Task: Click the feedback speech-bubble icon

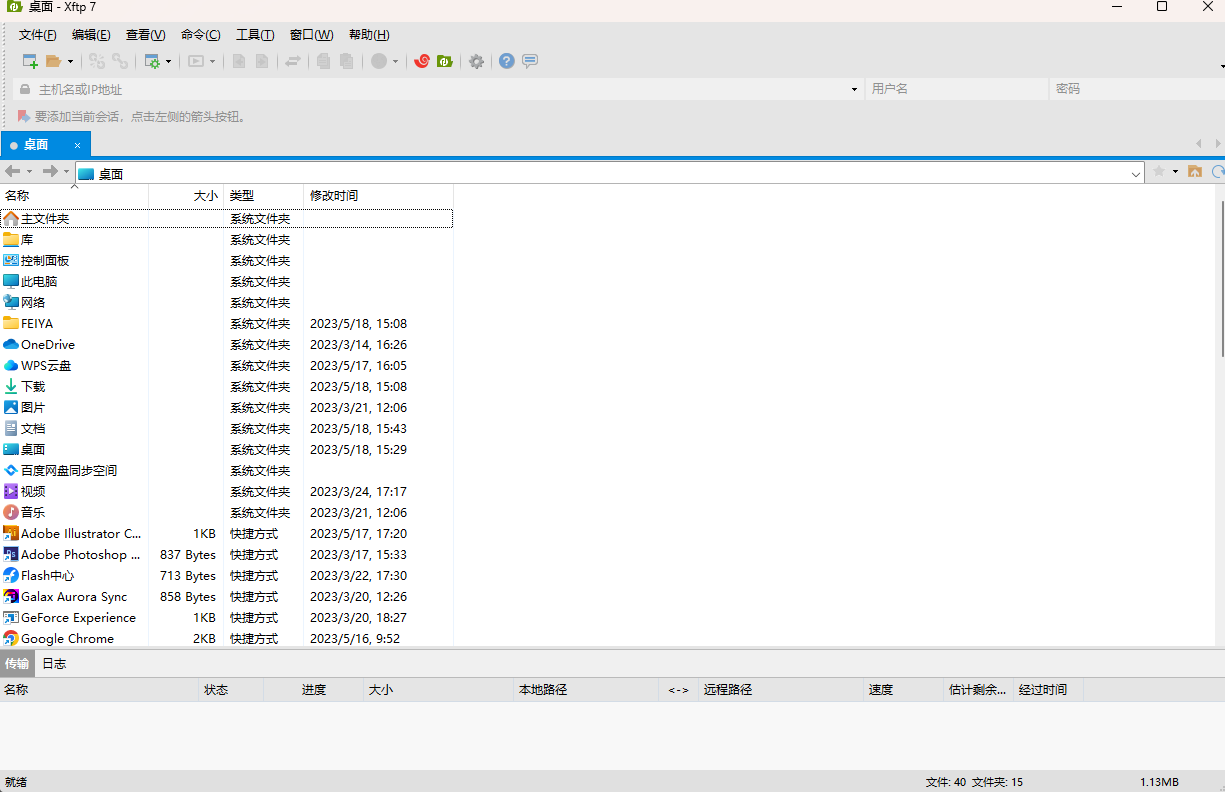Action: [530, 61]
